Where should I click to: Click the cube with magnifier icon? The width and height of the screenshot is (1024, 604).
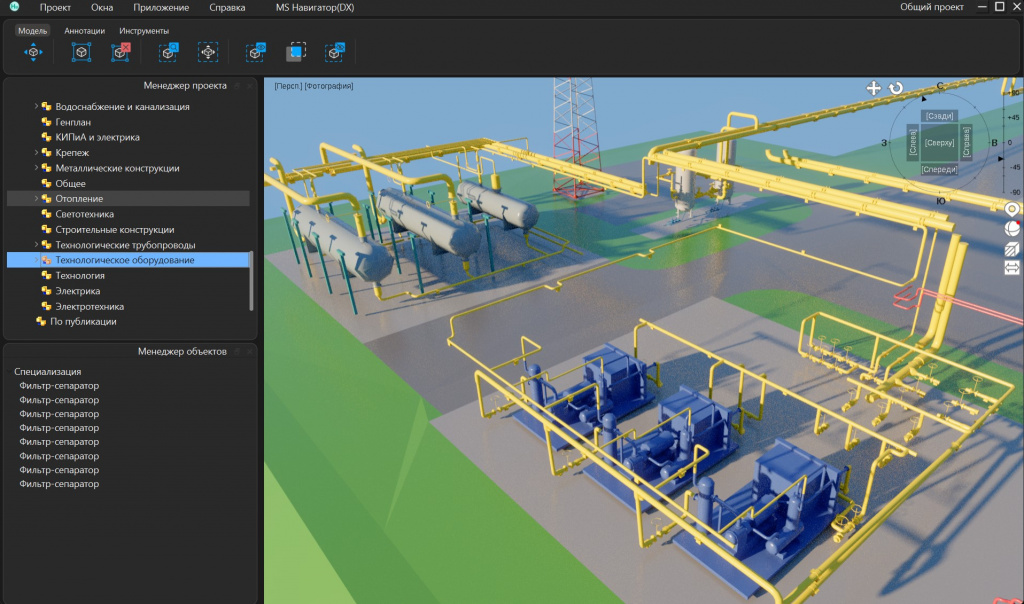click(x=168, y=52)
